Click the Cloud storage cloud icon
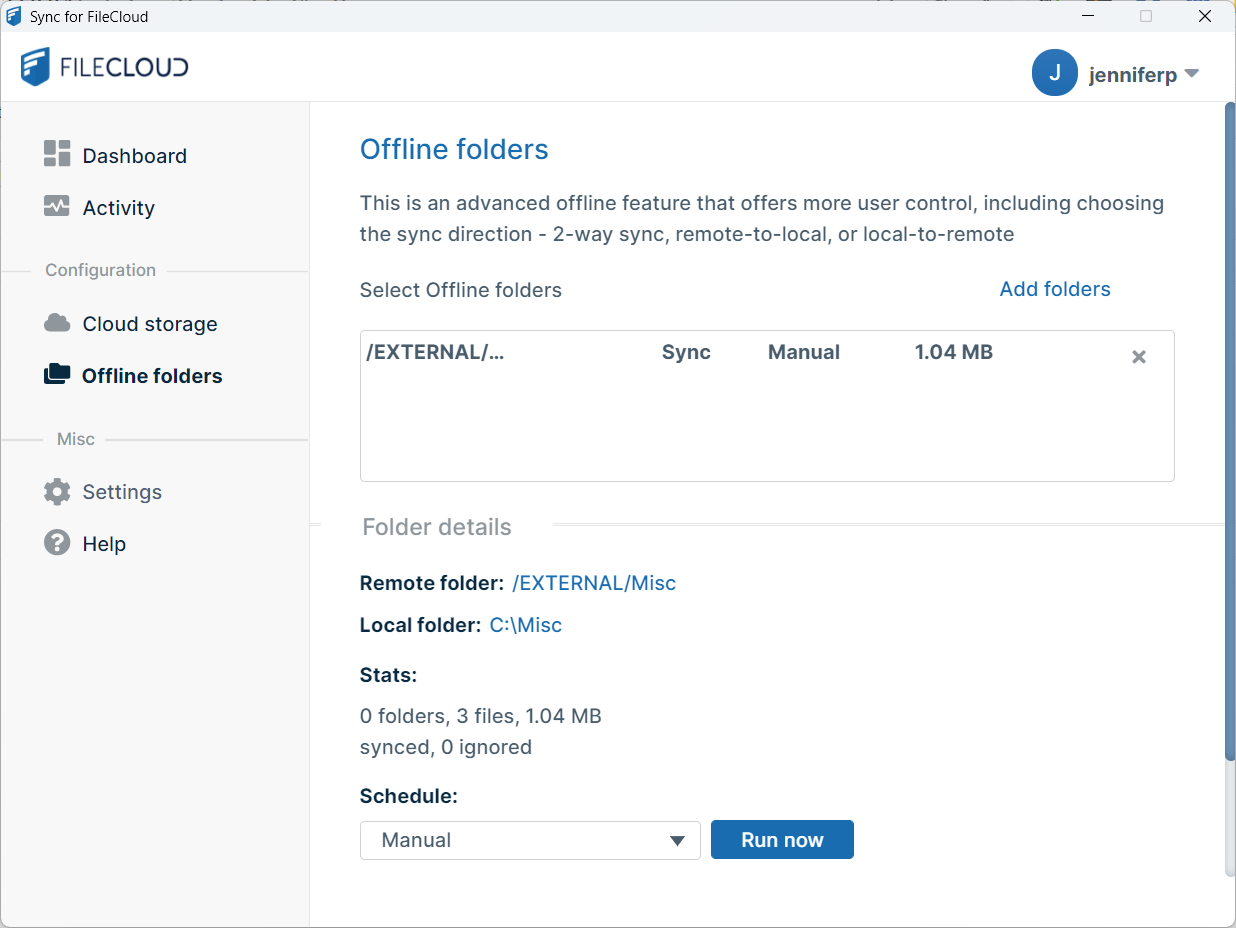1236x928 pixels. click(57, 323)
